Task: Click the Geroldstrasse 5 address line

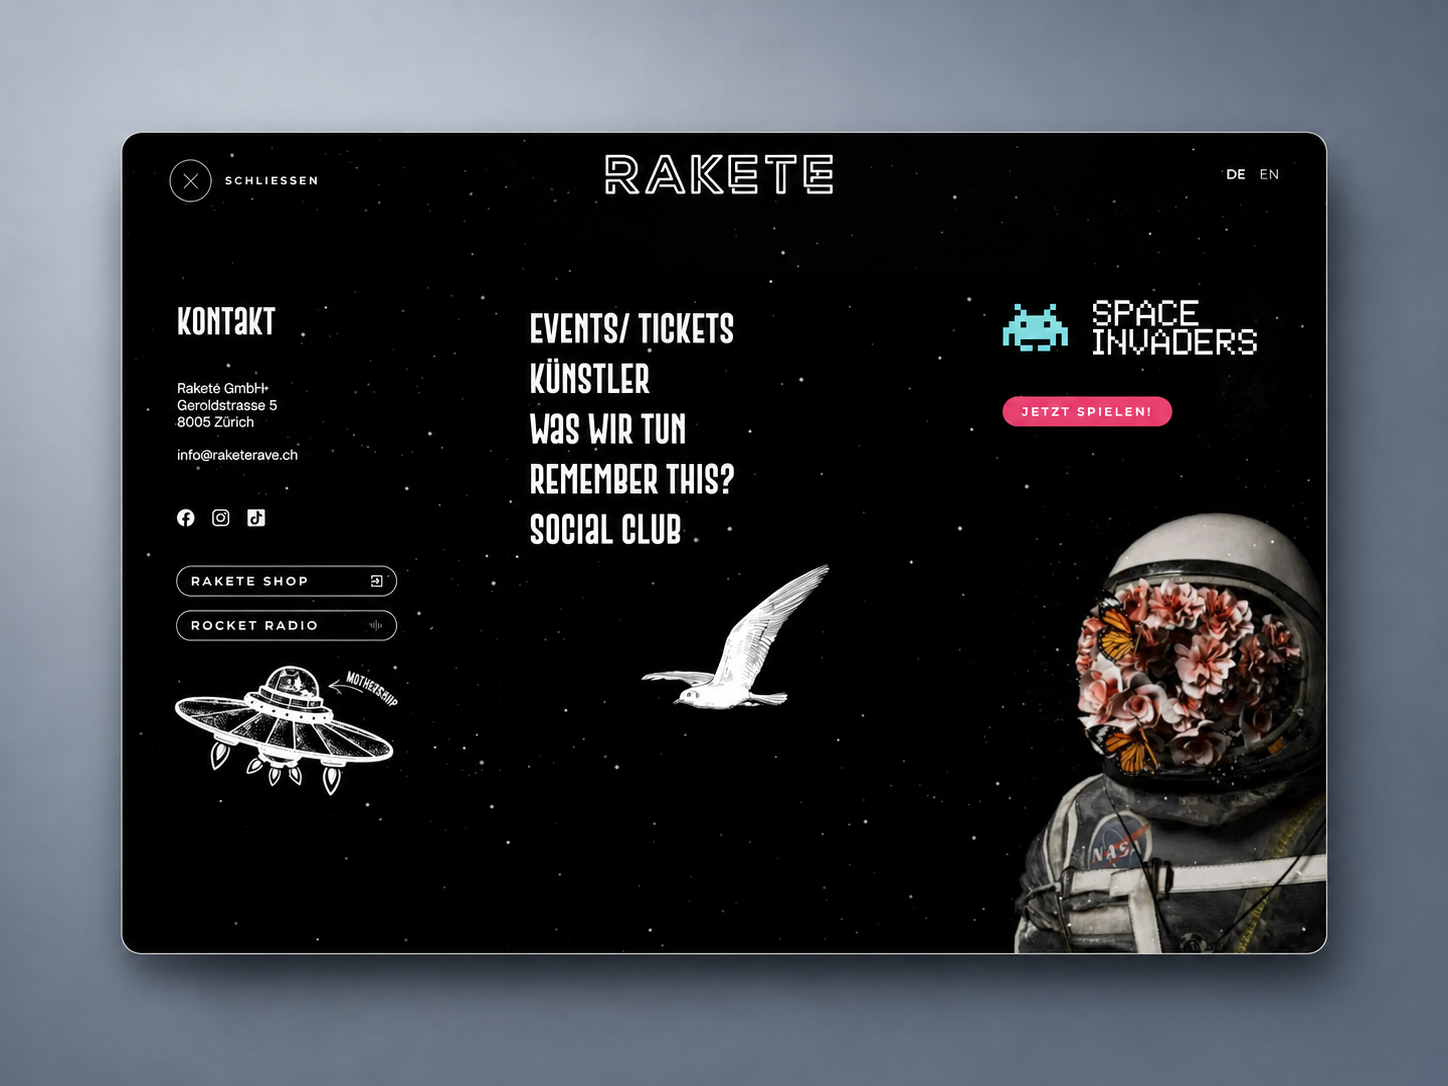Action: point(227,405)
